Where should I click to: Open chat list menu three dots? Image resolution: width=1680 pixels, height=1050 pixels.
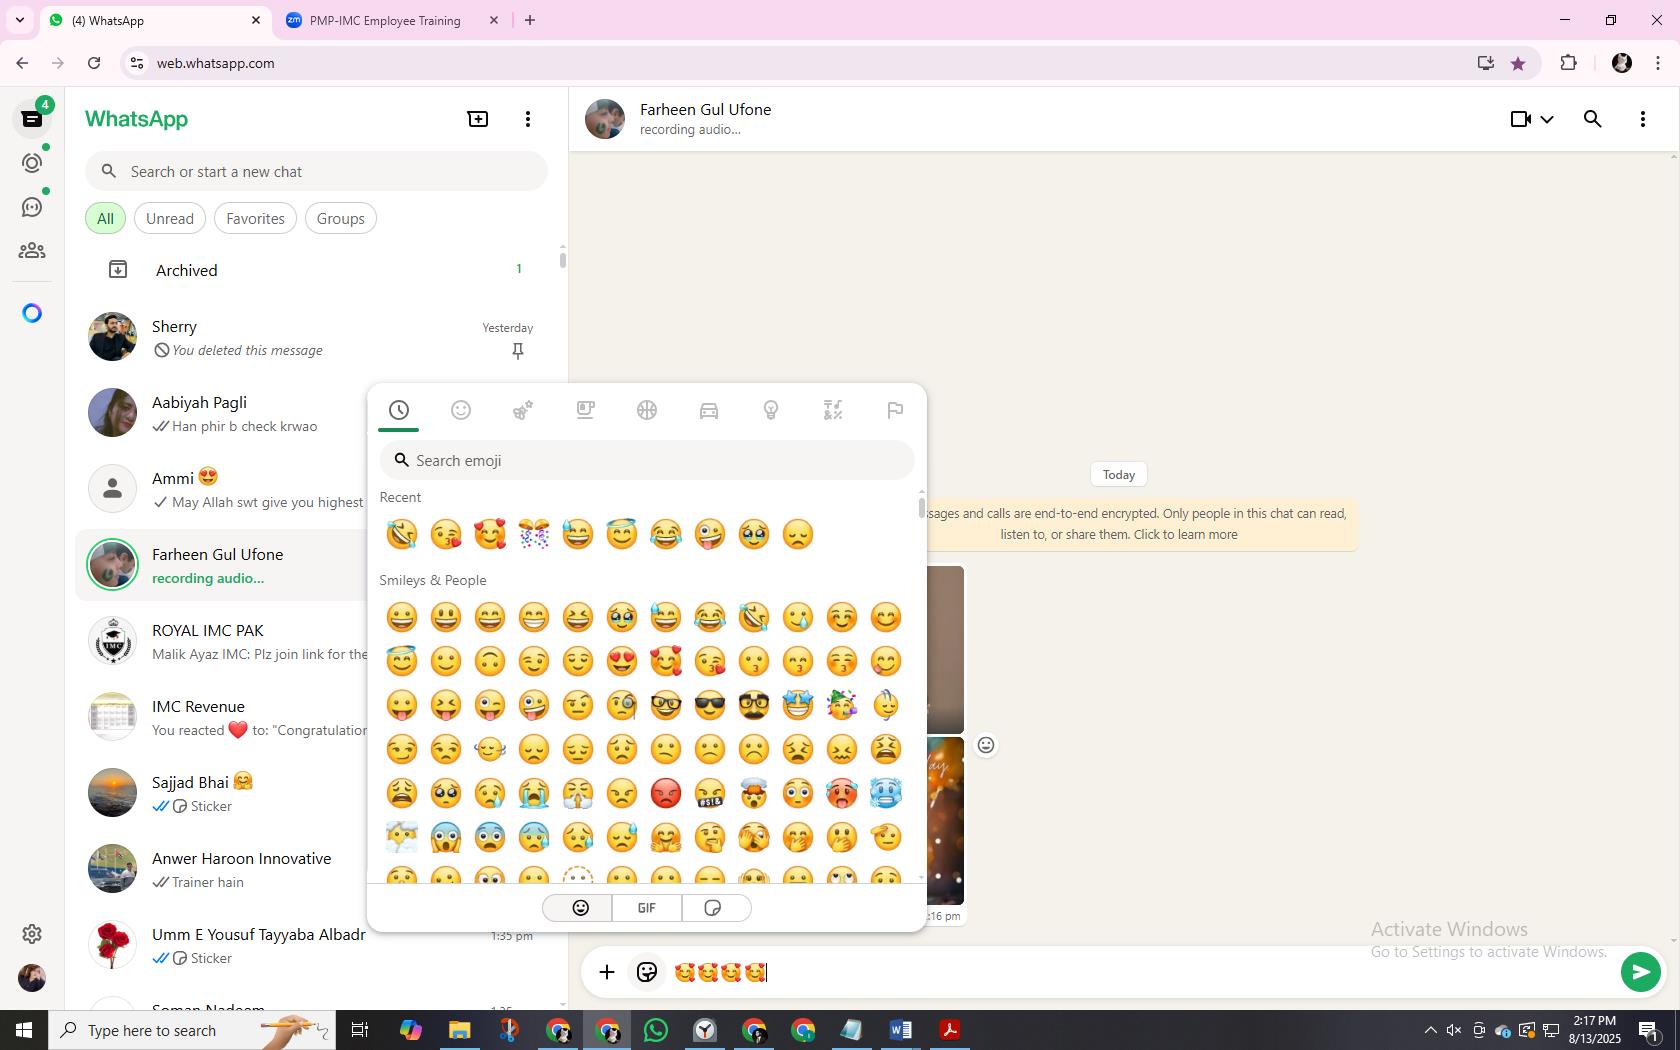tap(528, 119)
